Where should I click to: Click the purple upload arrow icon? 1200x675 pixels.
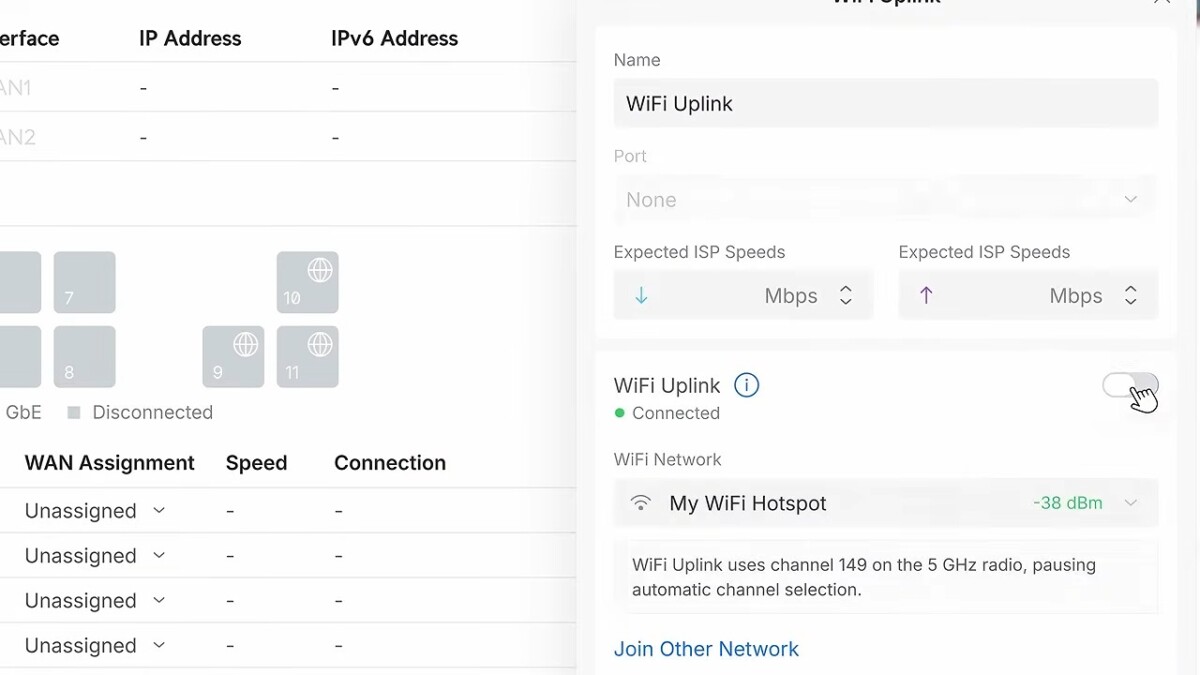click(x=926, y=296)
